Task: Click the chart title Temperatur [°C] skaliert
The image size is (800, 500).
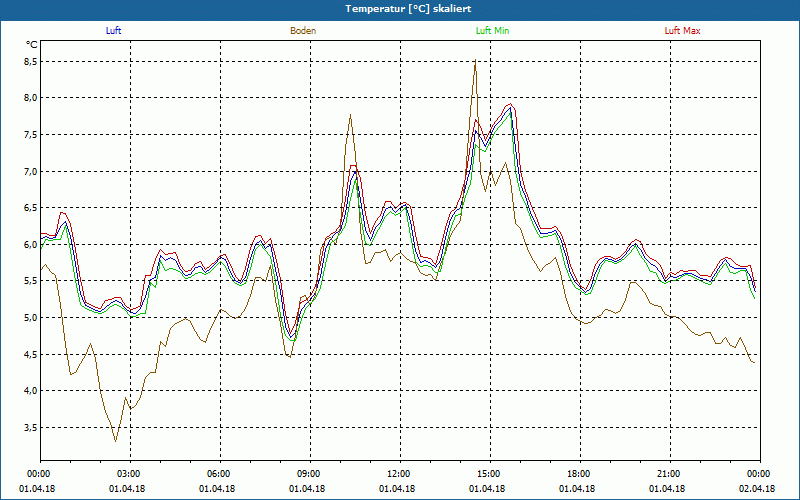Action: (x=408, y=9)
